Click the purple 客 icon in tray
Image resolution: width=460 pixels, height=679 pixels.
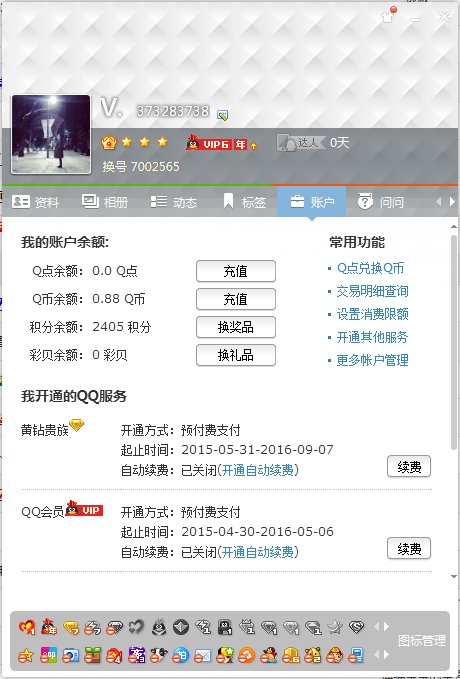(x=137, y=655)
